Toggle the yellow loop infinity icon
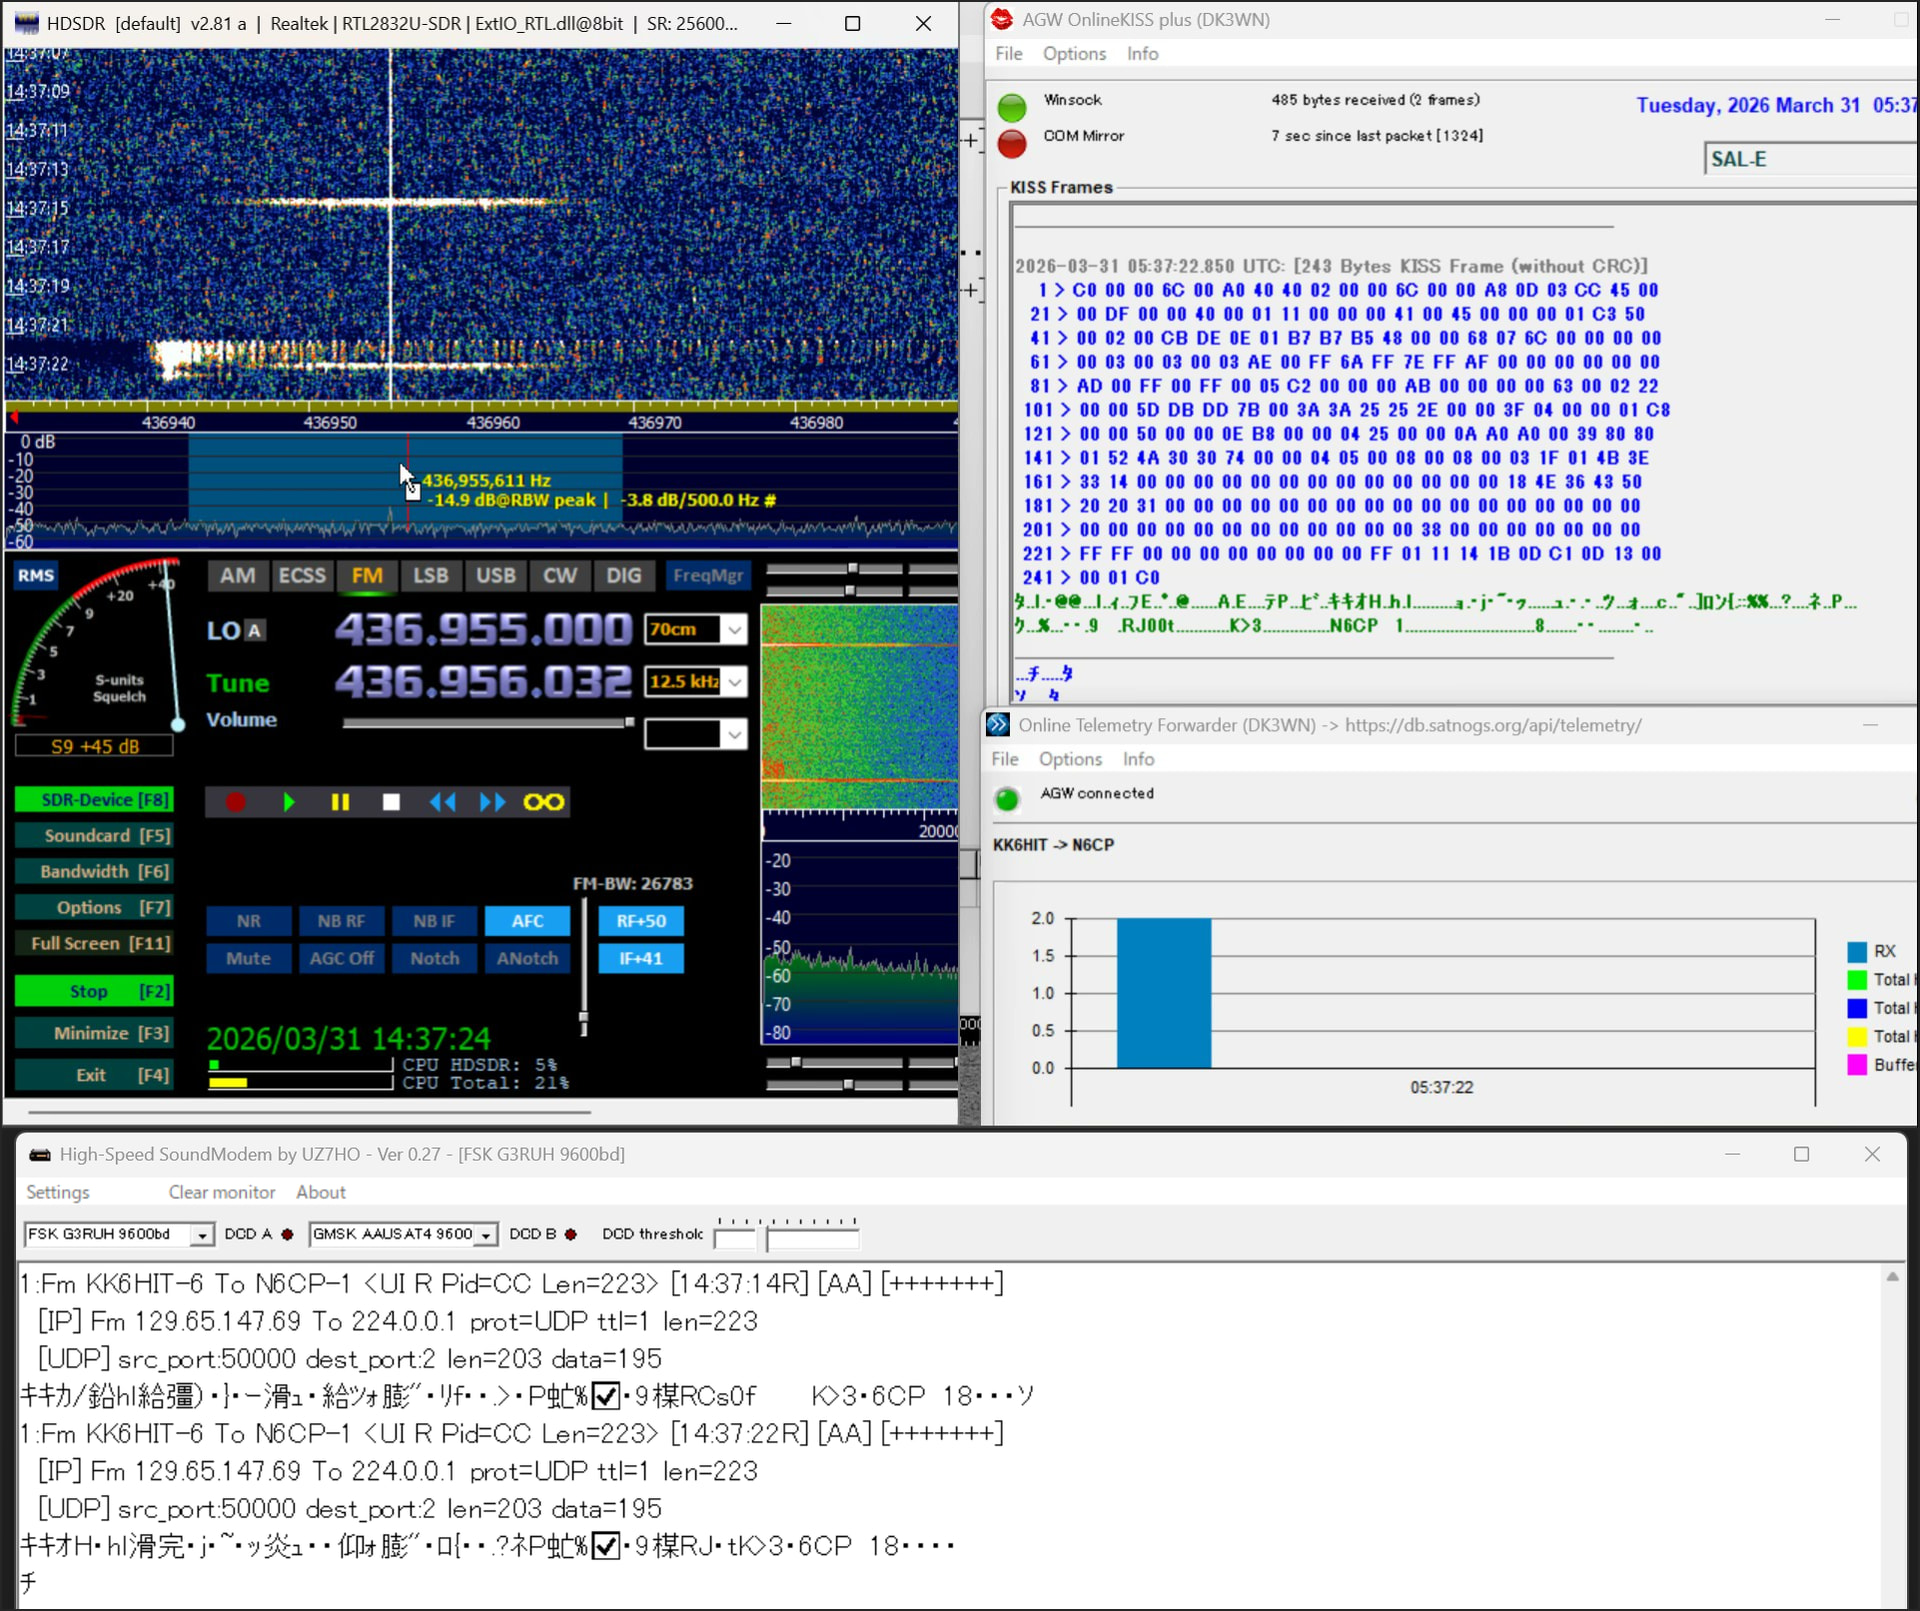Viewport: 1920px width, 1611px height. tap(544, 802)
